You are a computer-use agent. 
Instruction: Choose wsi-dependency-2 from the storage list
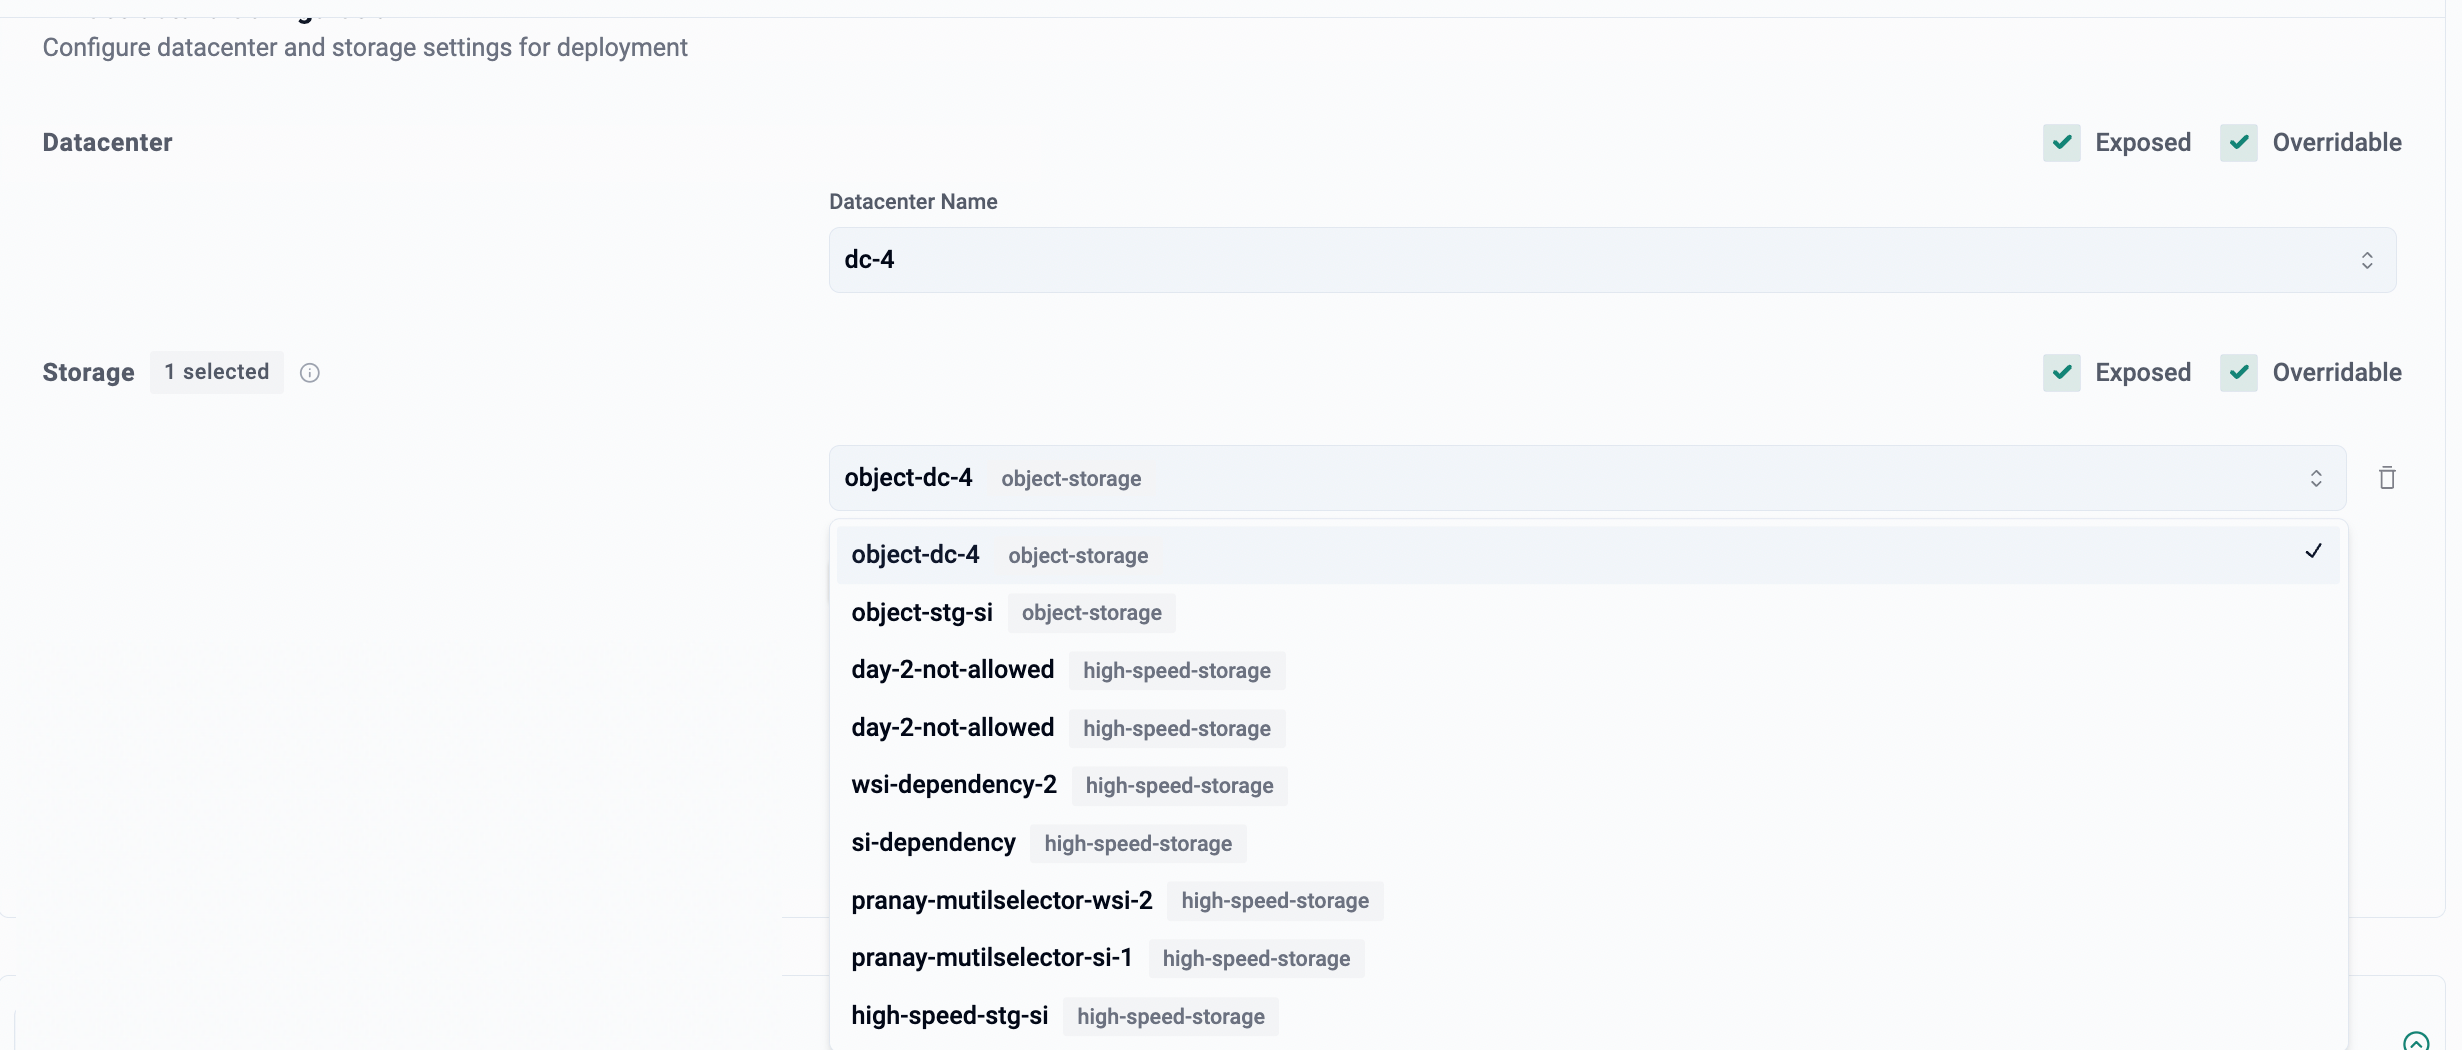point(954,785)
